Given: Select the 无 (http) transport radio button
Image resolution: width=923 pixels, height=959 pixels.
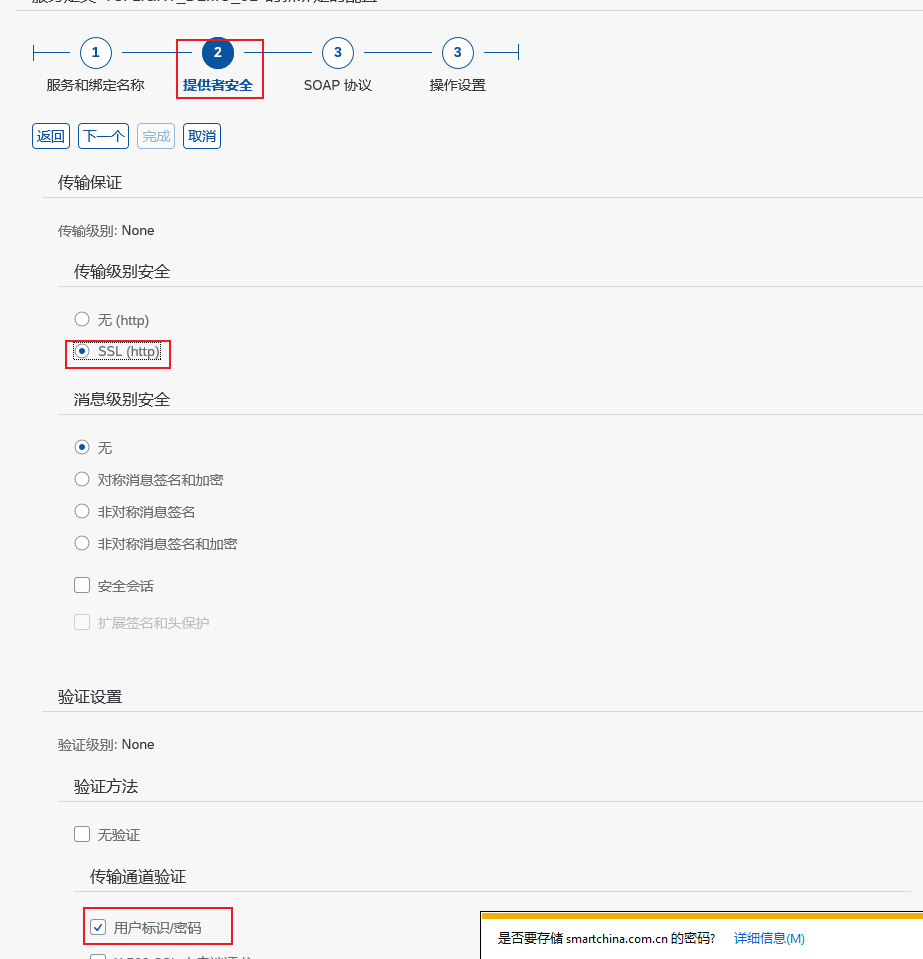Looking at the screenshot, I should 82,319.
